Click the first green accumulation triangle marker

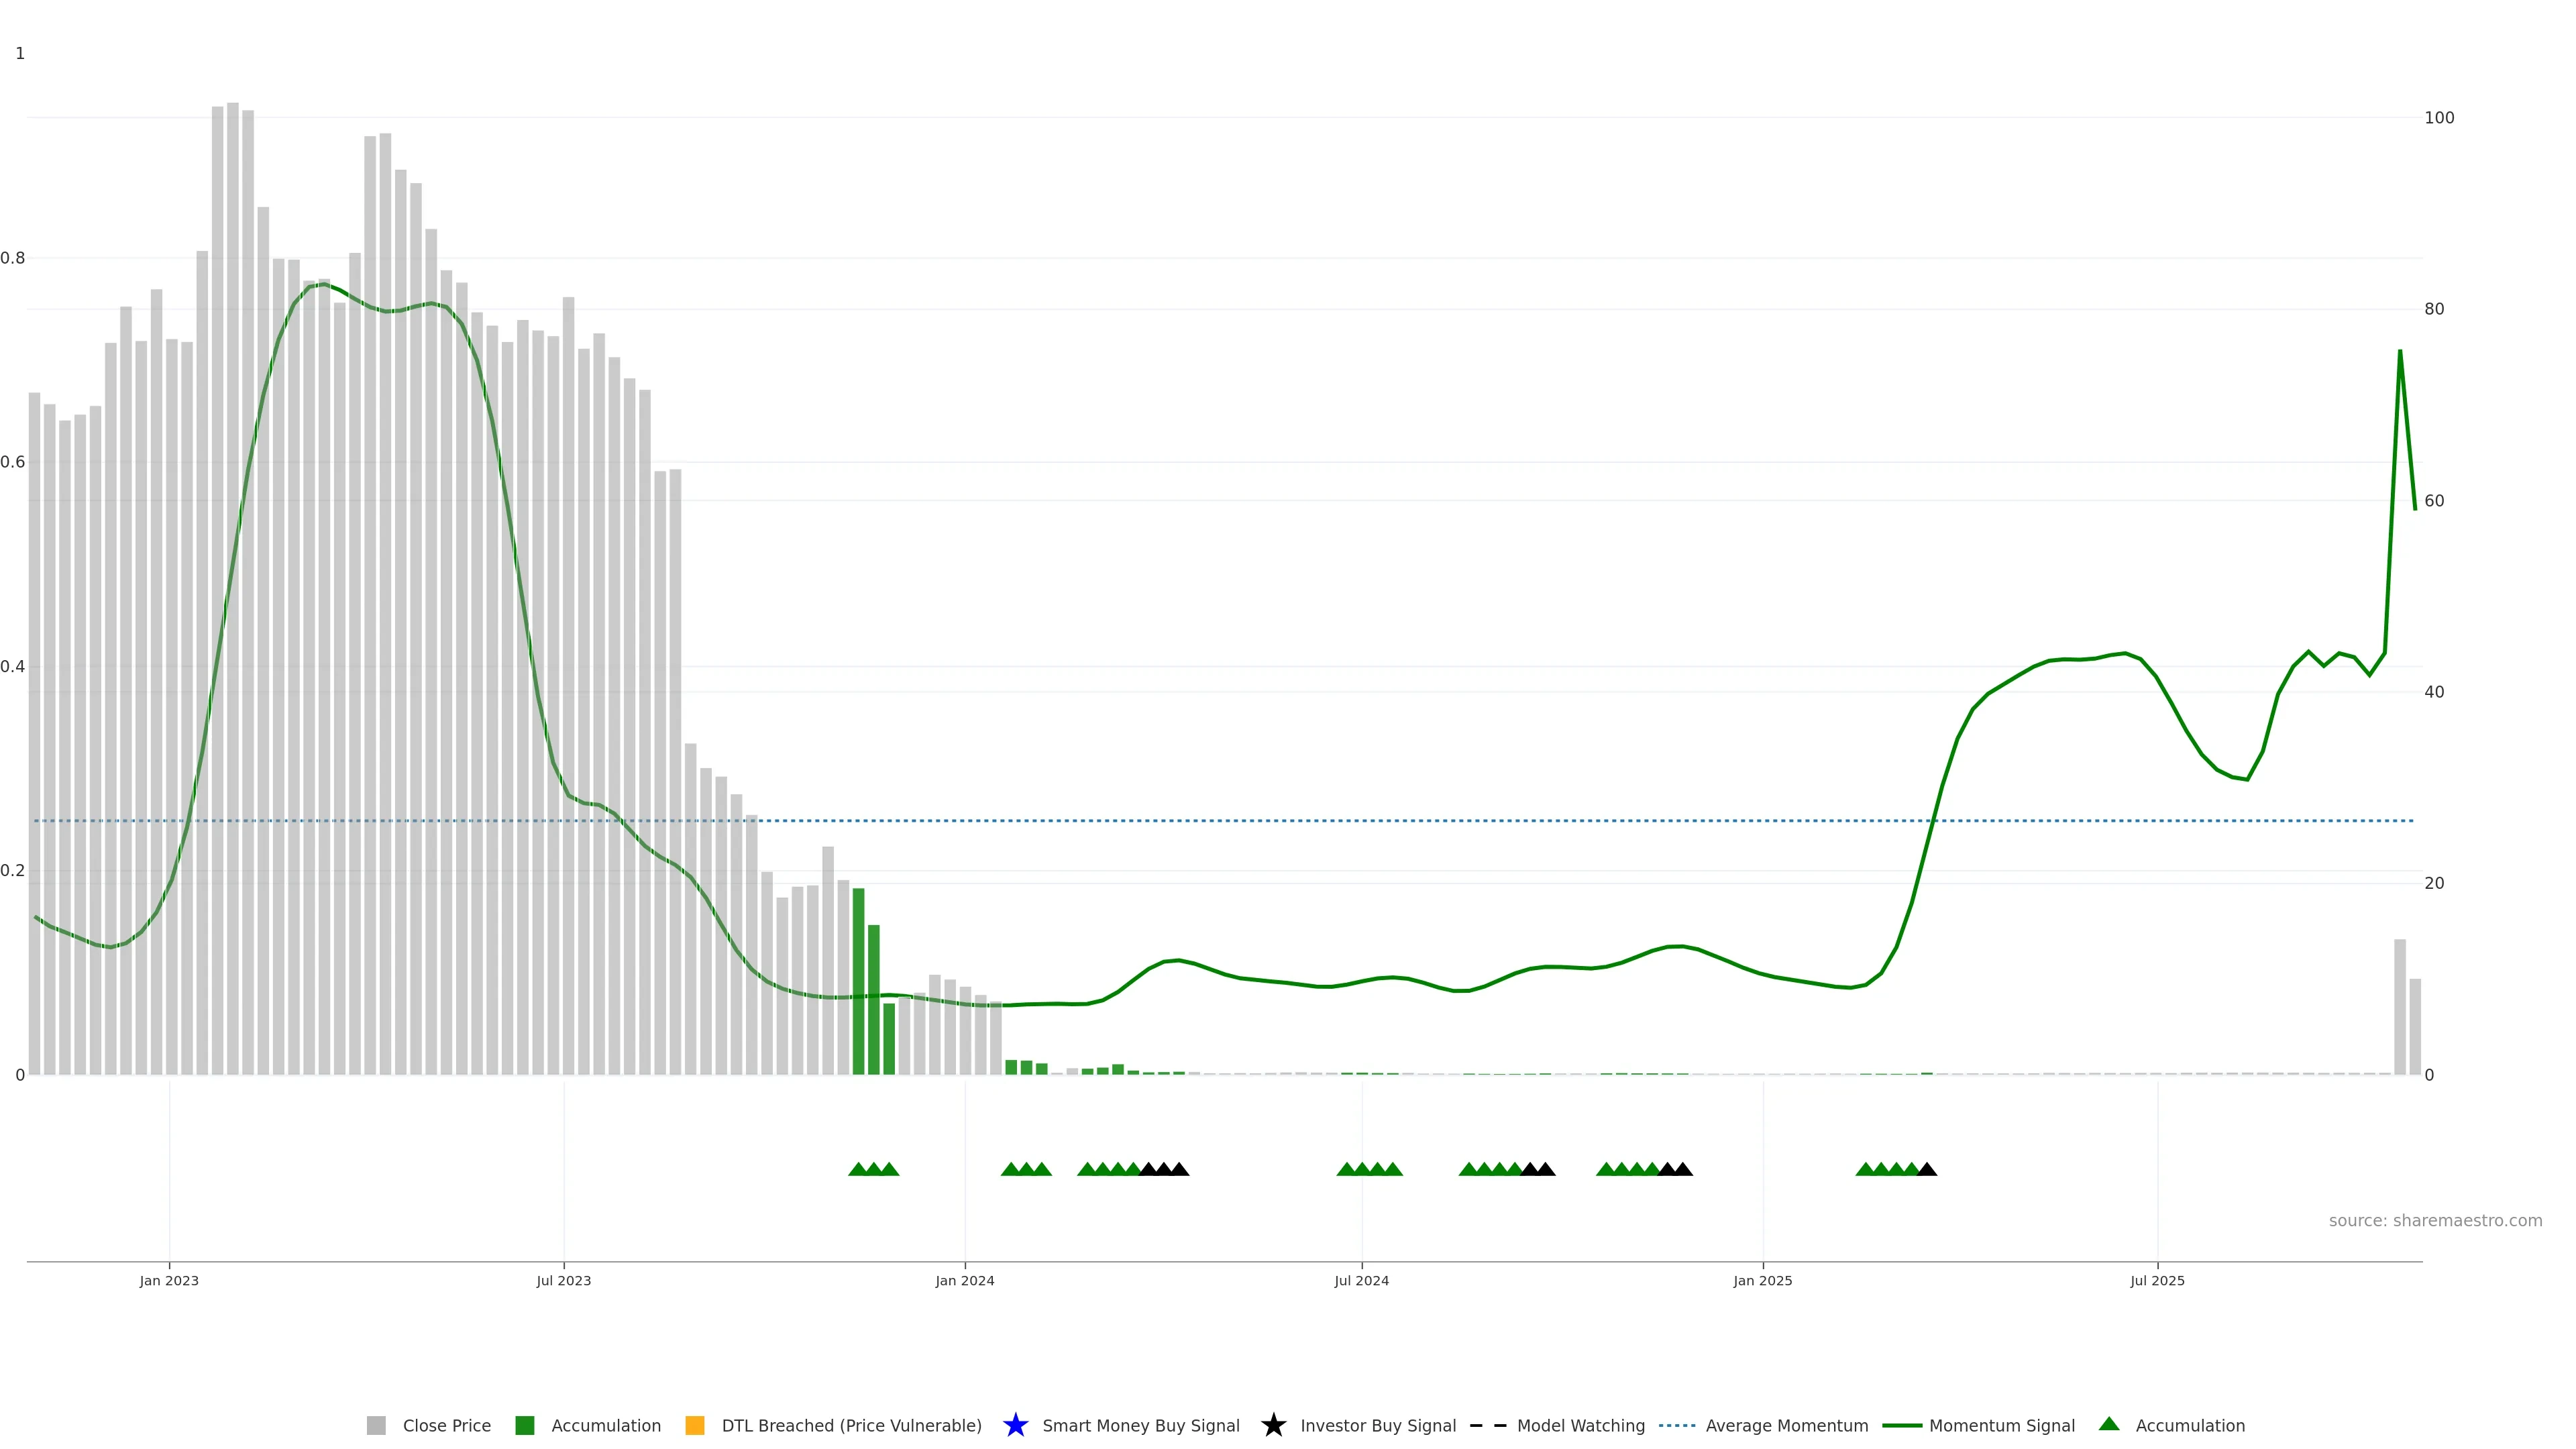[x=858, y=1169]
